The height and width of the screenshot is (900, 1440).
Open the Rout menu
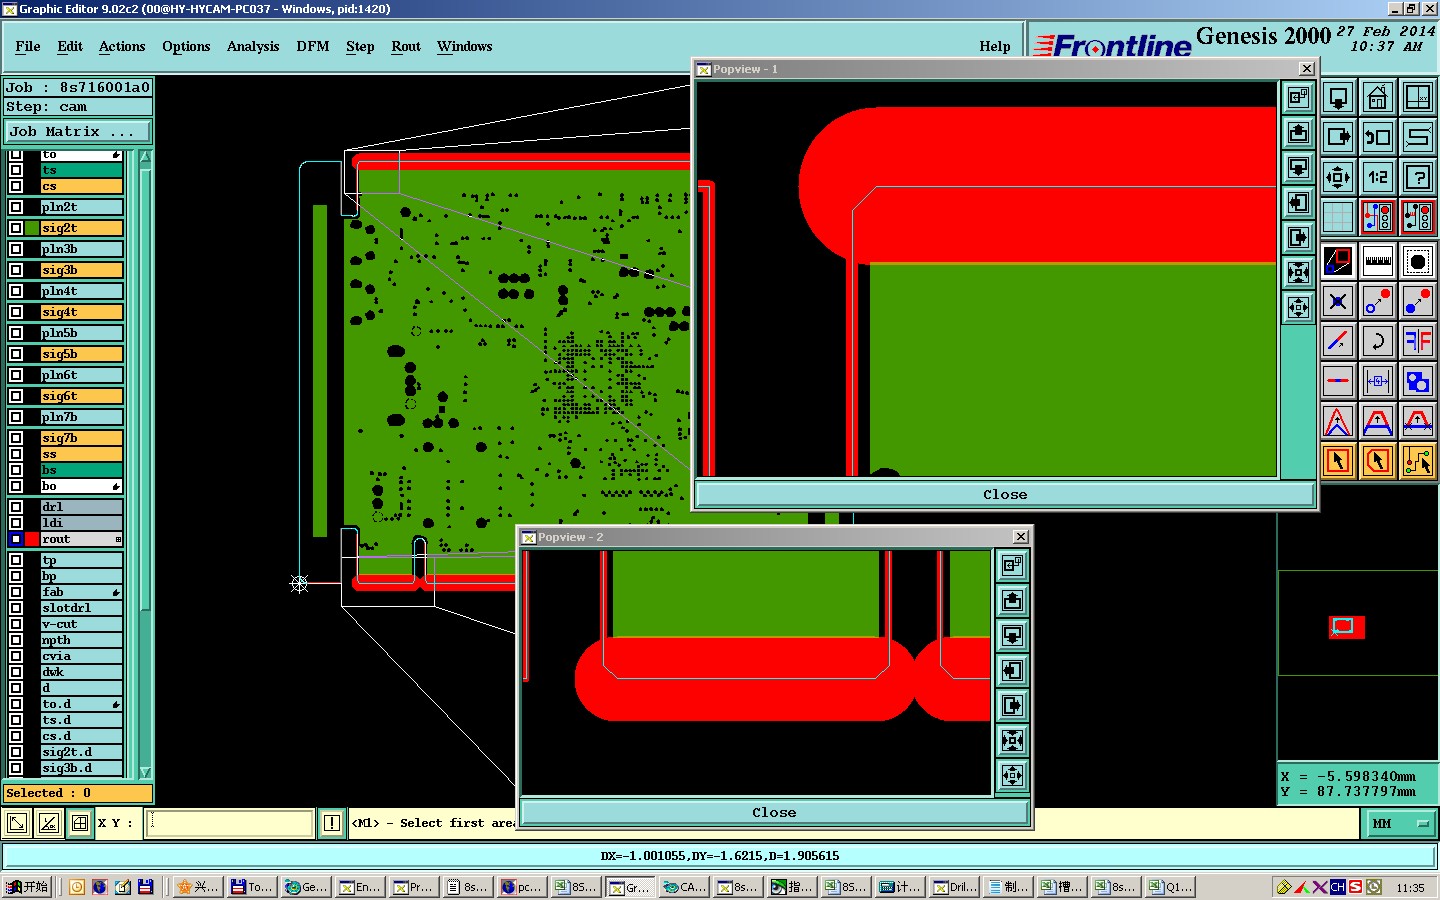click(406, 46)
